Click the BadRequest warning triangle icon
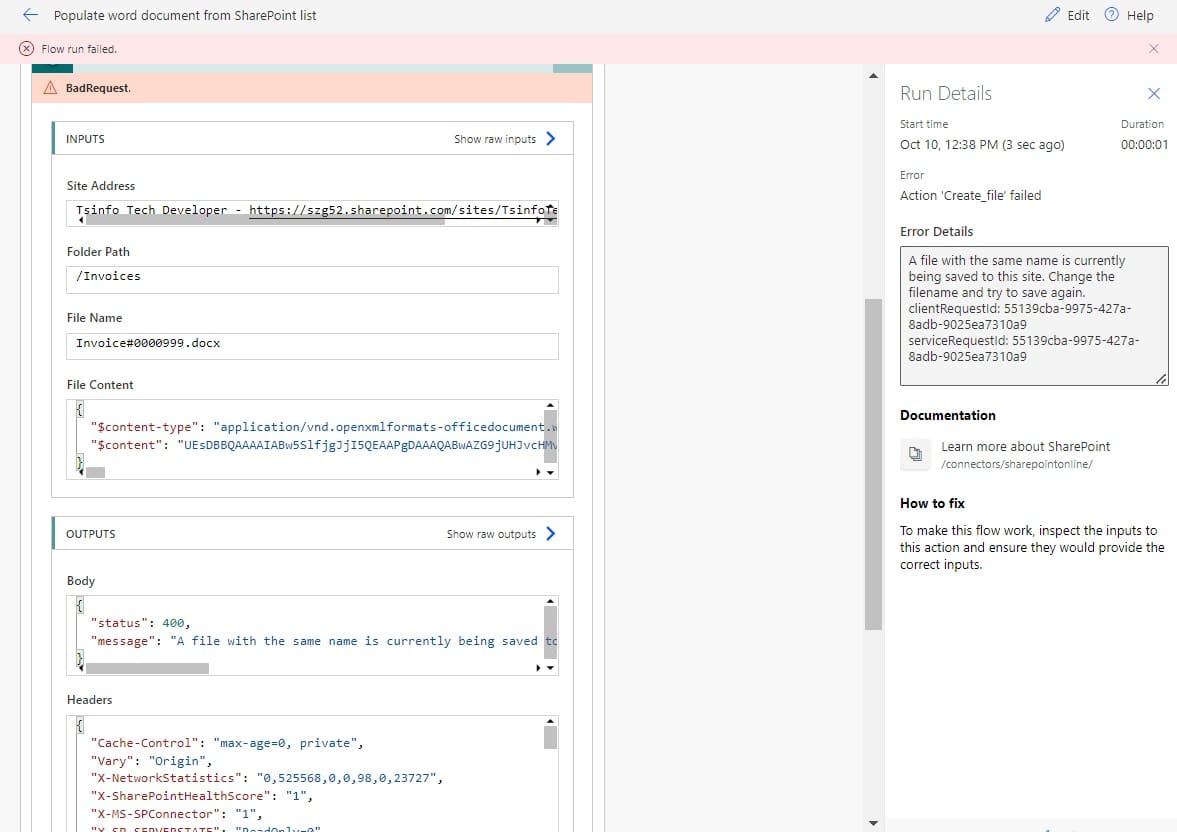Image resolution: width=1177 pixels, height=832 pixels. pos(50,88)
